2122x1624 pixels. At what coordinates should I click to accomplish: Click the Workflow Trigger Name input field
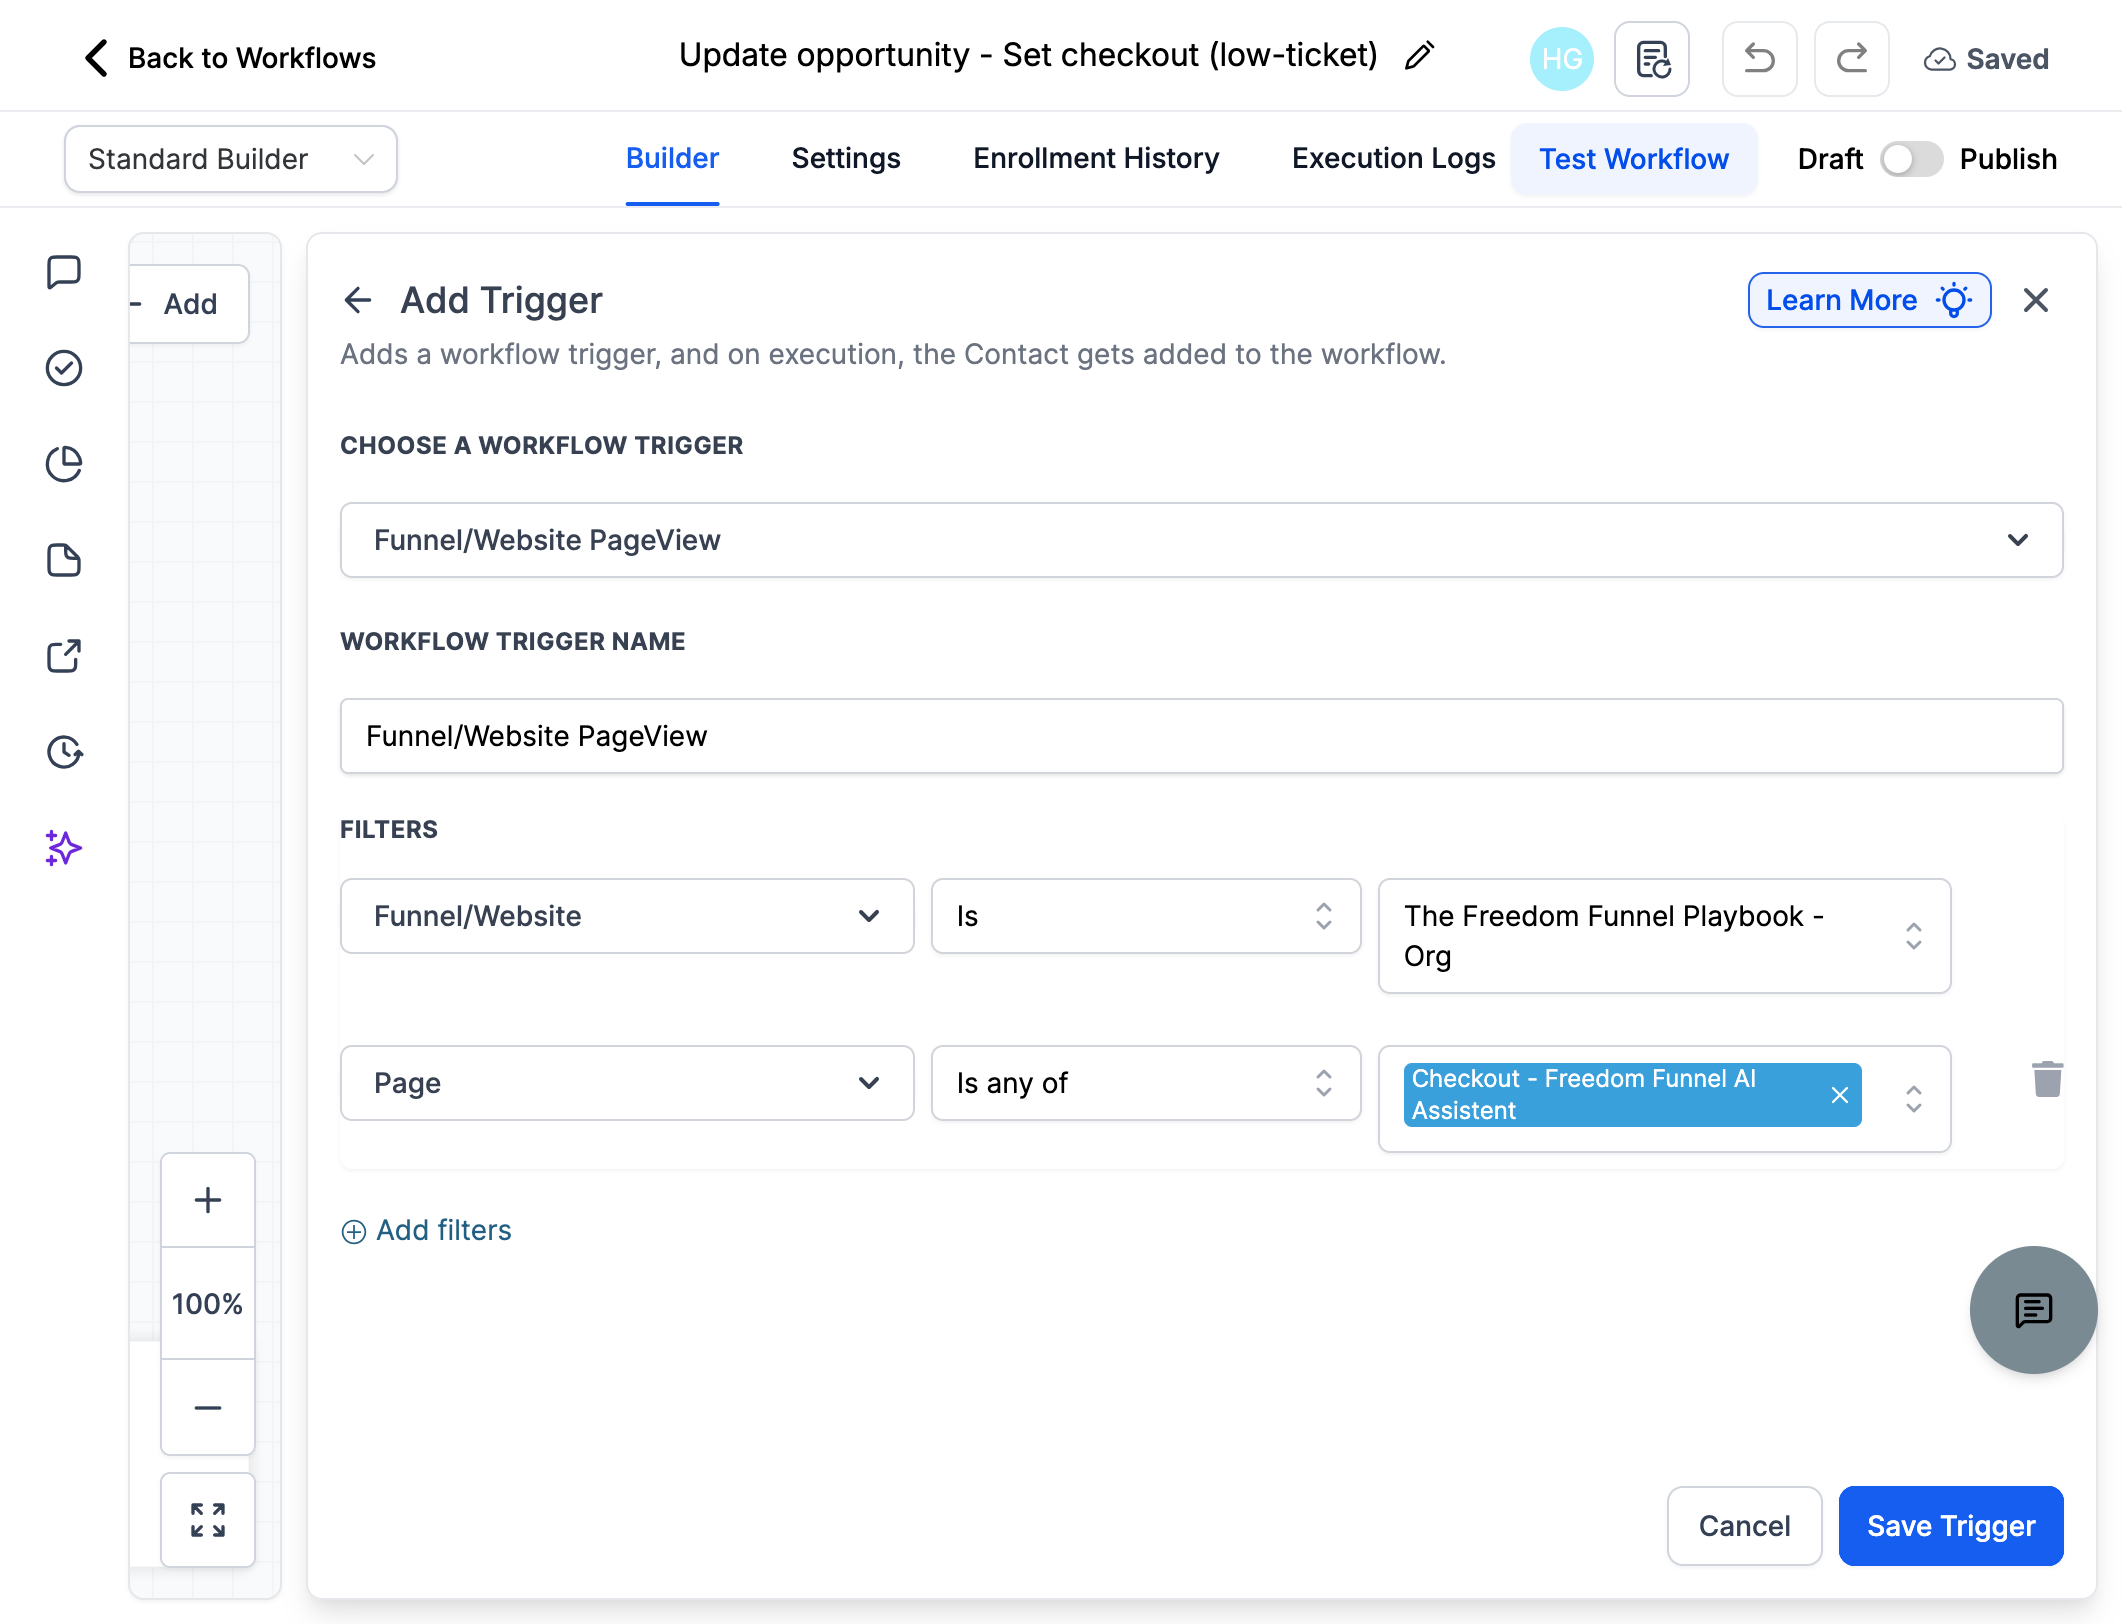[x=1201, y=736]
